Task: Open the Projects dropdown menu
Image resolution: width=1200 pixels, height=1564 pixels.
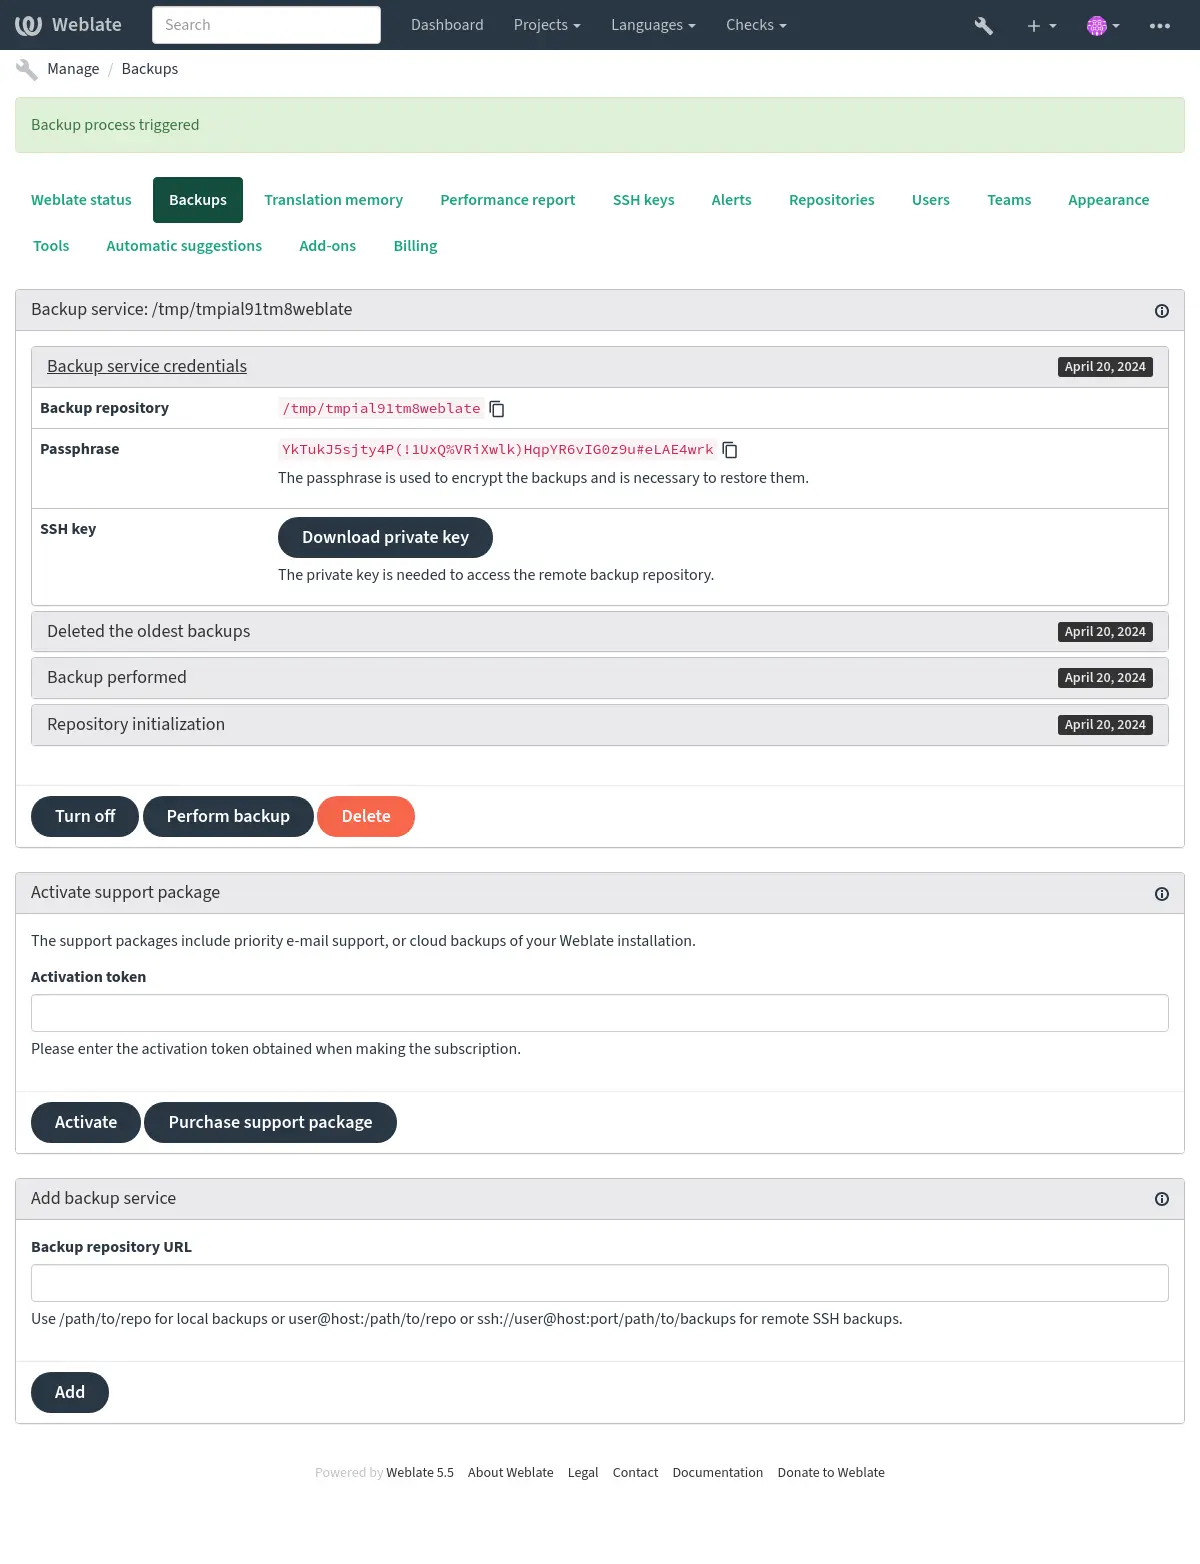Action: point(547,25)
